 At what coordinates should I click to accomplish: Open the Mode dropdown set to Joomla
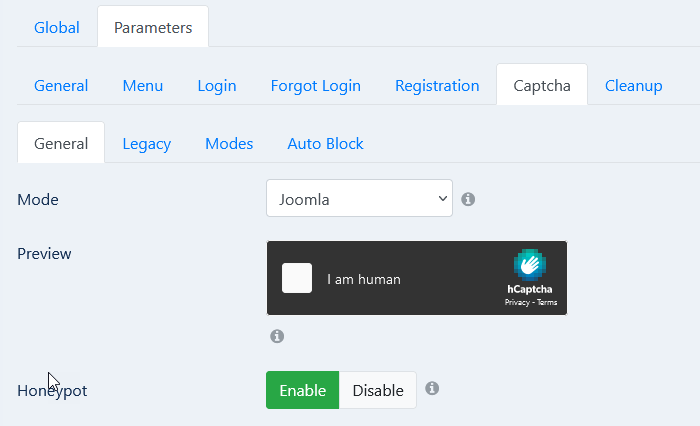coord(359,198)
